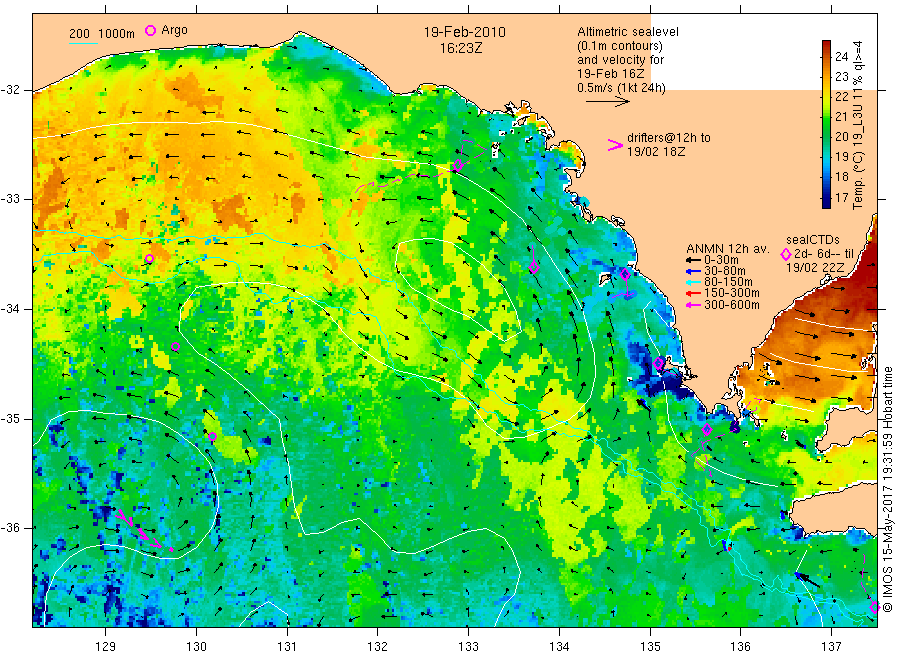
Task: Click the magenta 300-600m legend arrow
Action: tap(693, 305)
